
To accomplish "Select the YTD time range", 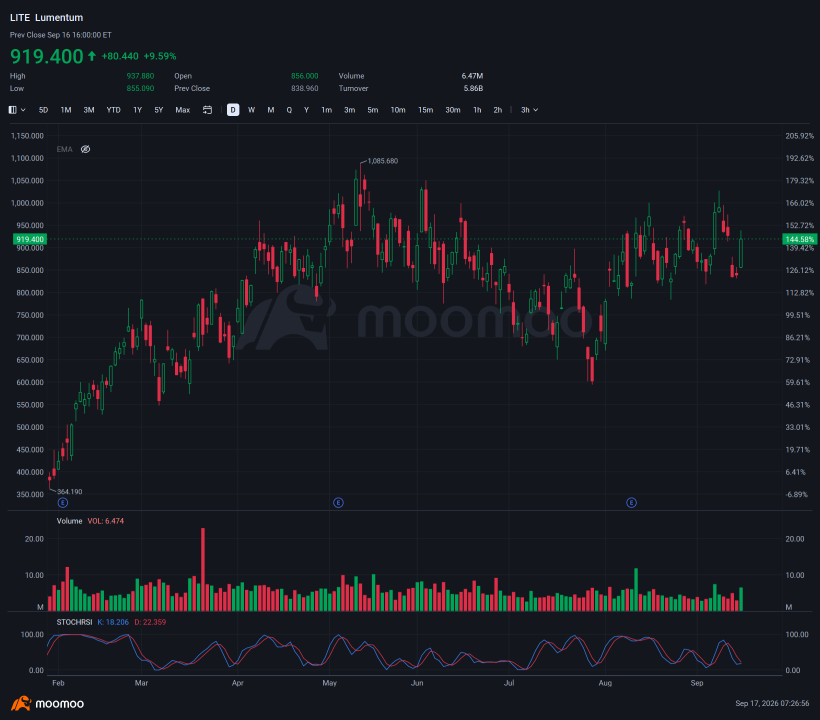I will point(113,110).
